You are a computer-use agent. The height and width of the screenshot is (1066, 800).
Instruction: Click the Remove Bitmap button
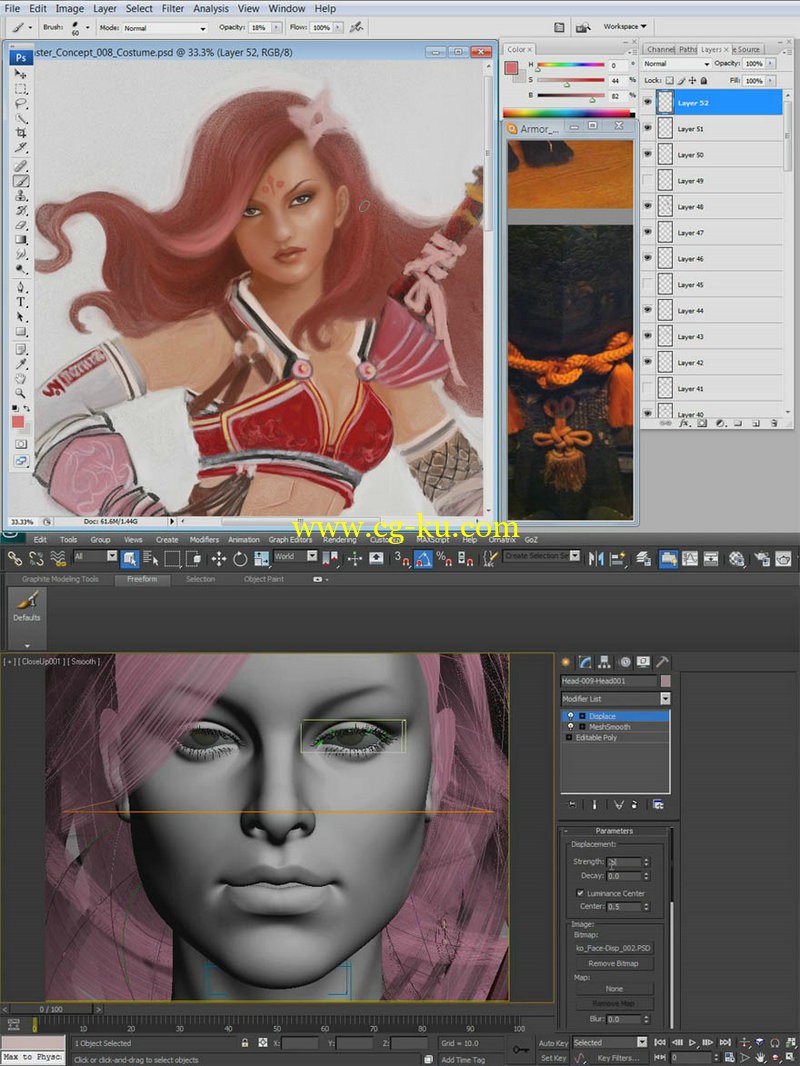[x=613, y=963]
